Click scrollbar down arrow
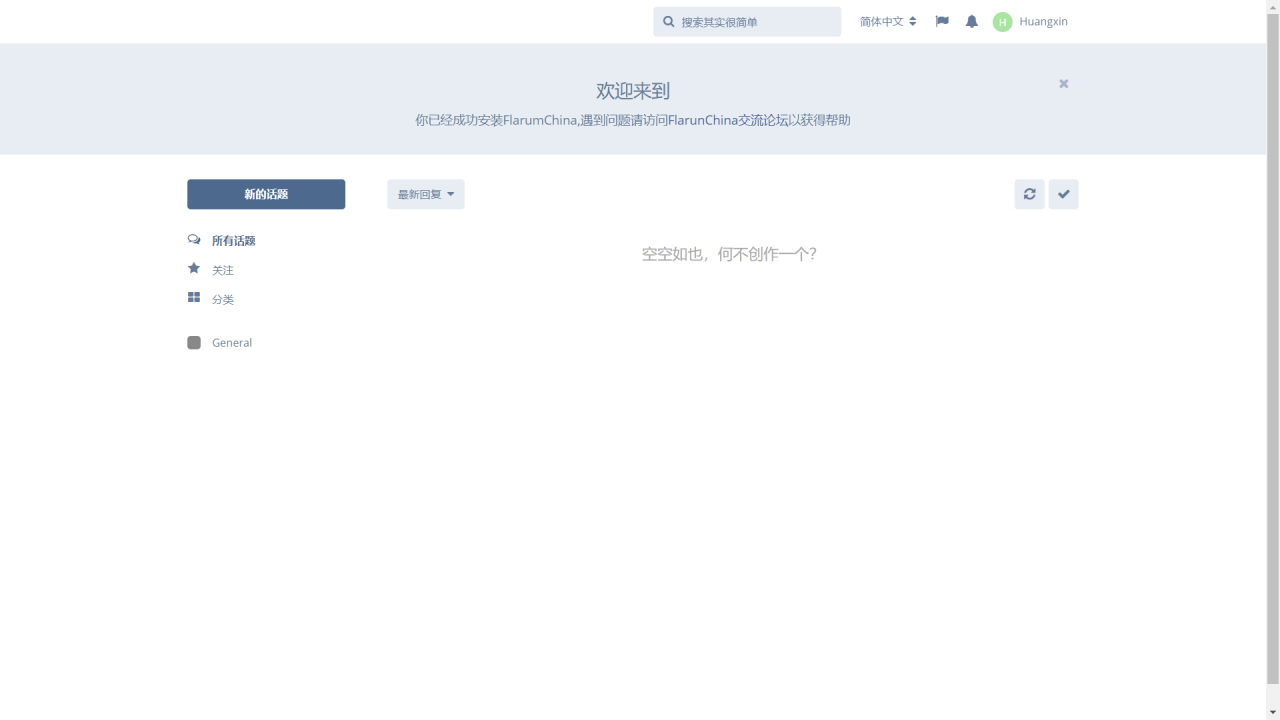The width and height of the screenshot is (1280, 720). (1272, 712)
